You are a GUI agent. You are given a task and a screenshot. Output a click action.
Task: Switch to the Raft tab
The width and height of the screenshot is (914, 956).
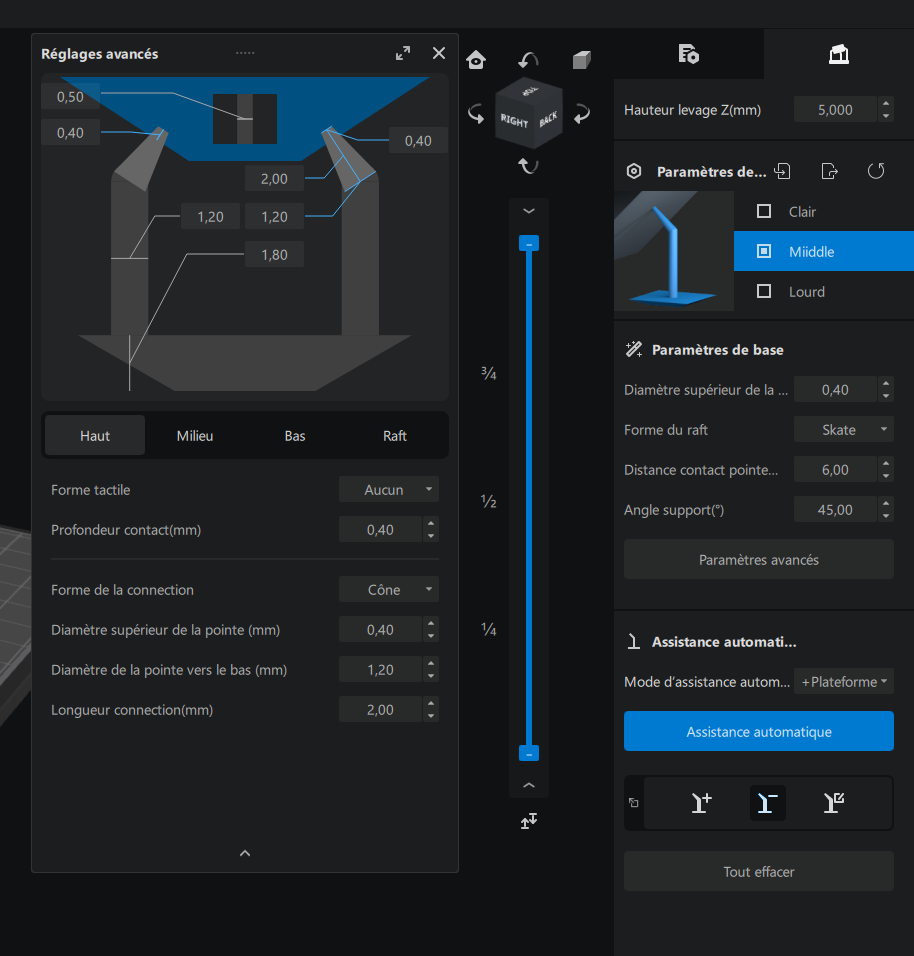pyautogui.click(x=395, y=436)
